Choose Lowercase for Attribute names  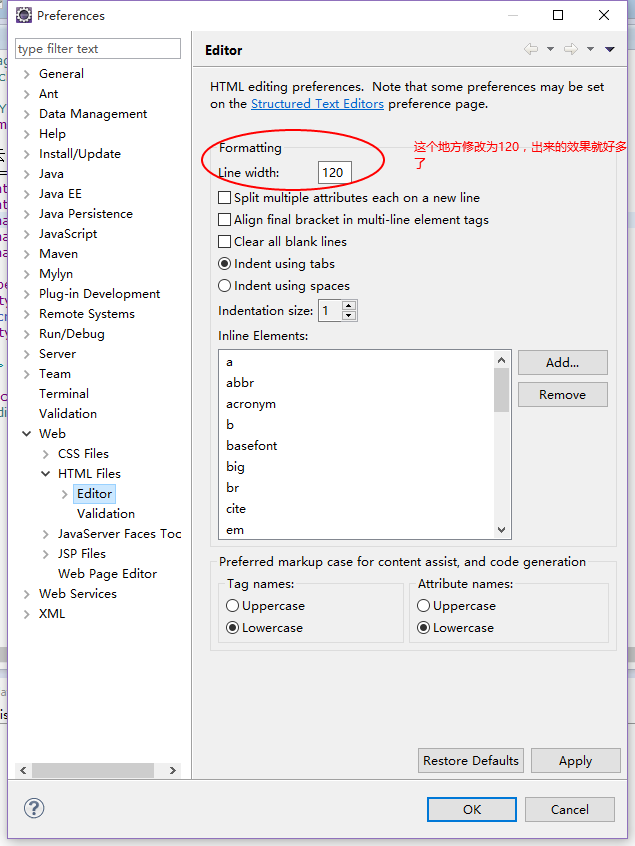[424, 627]
